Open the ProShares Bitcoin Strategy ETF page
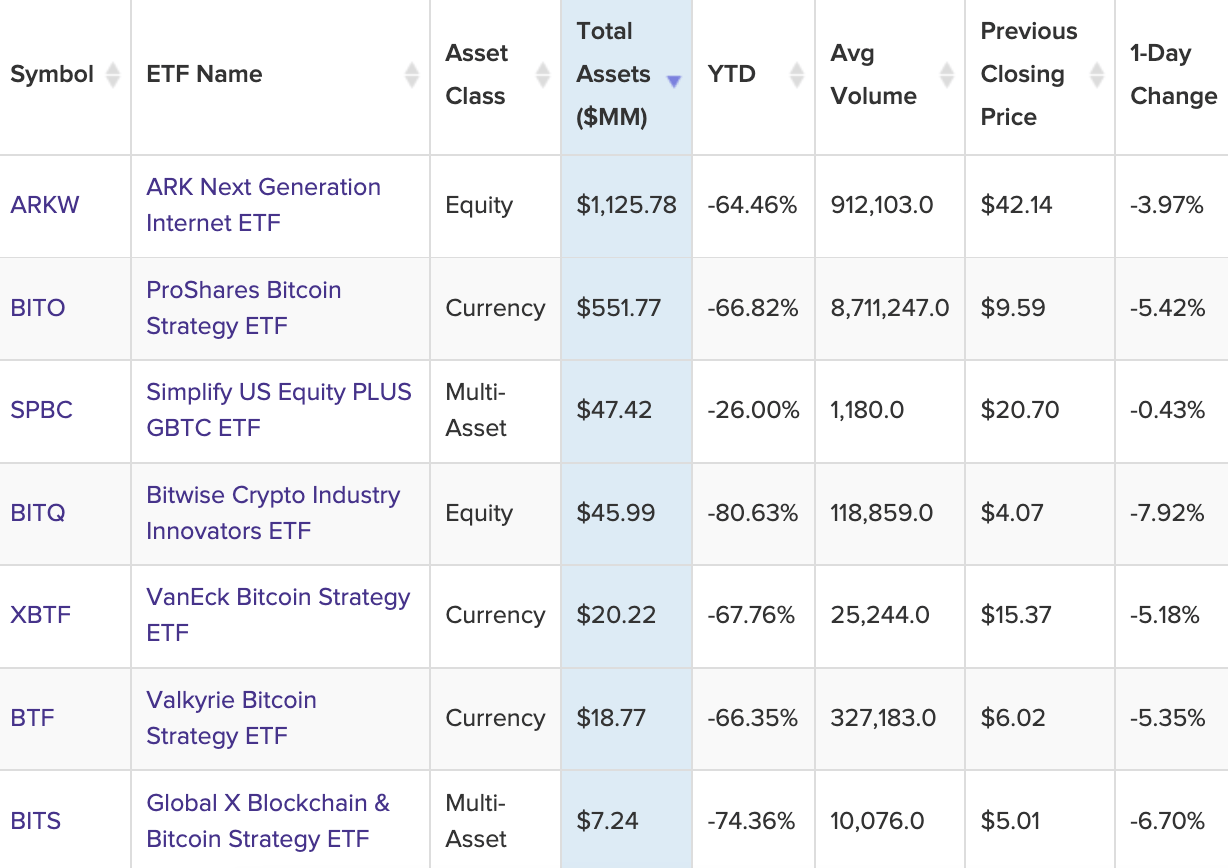Viewport: 1228px width, 868px height. tap(244, 307)
